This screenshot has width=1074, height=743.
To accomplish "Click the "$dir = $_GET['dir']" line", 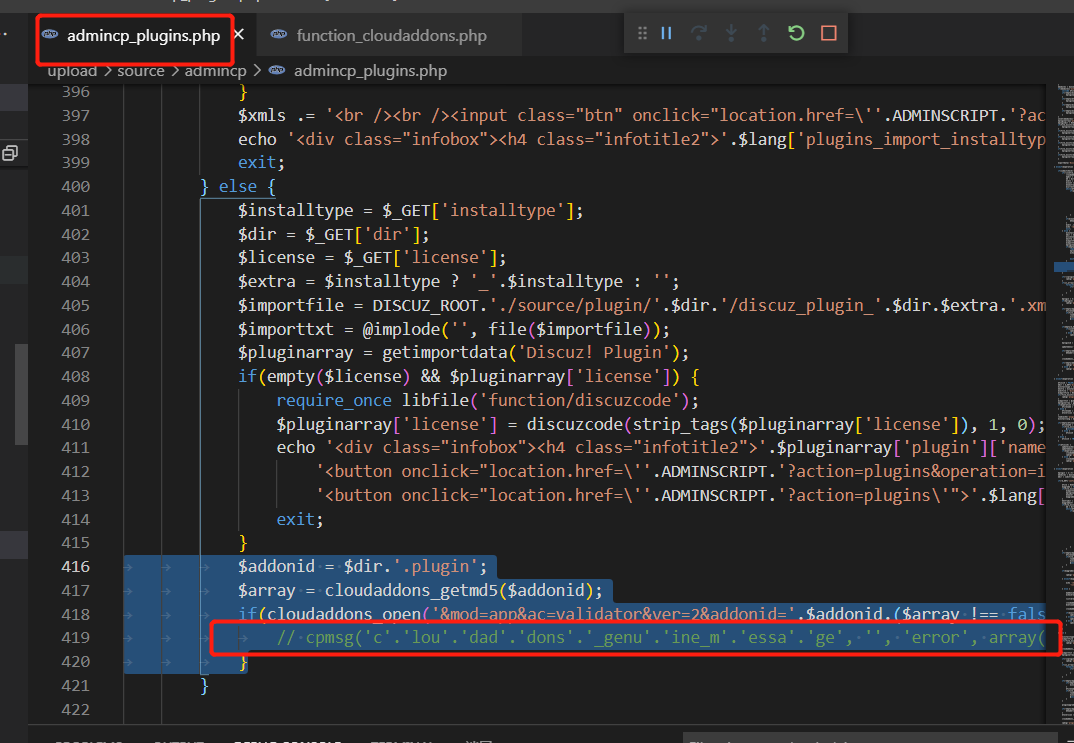I will click(x=334, y=234).
